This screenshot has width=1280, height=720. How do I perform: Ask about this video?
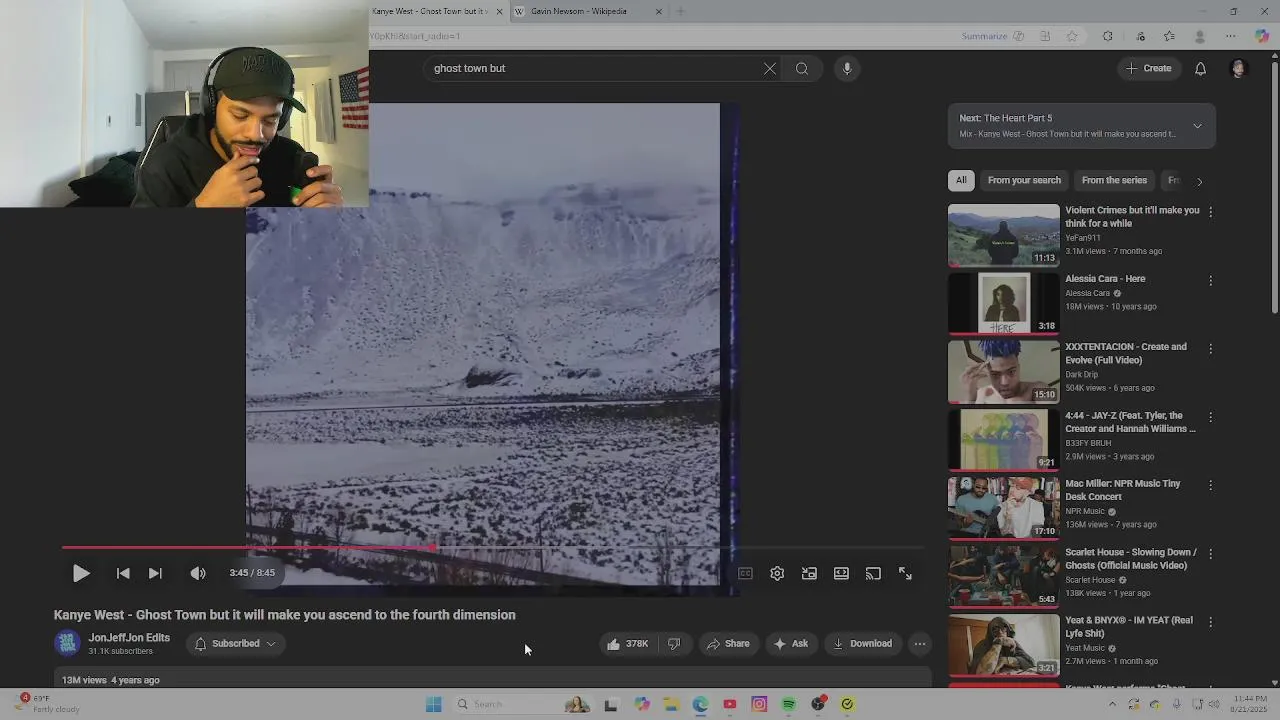coord(791,644)
